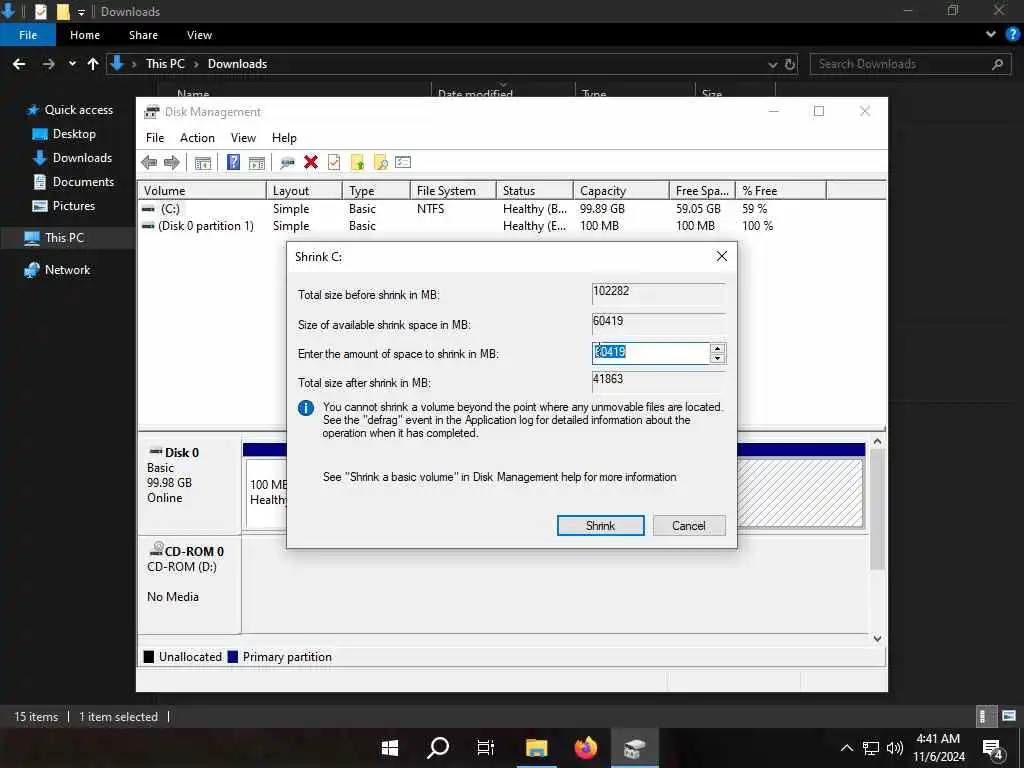Open Help via blue question mark icon

tap(233, 162)
